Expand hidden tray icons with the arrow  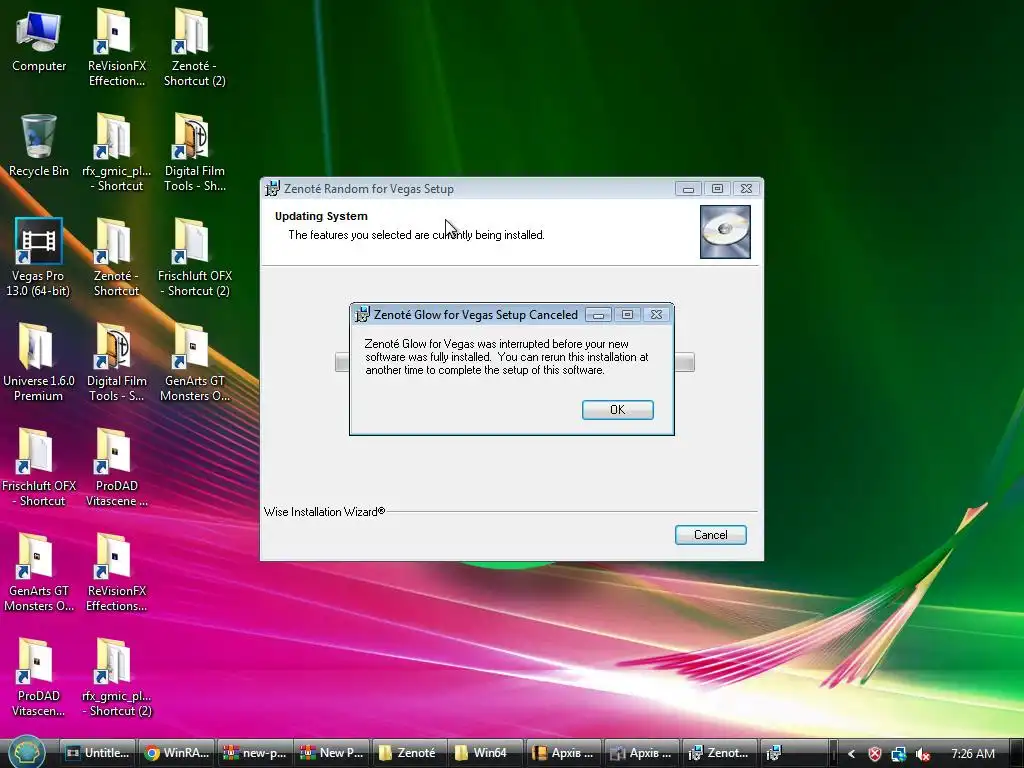851,754
